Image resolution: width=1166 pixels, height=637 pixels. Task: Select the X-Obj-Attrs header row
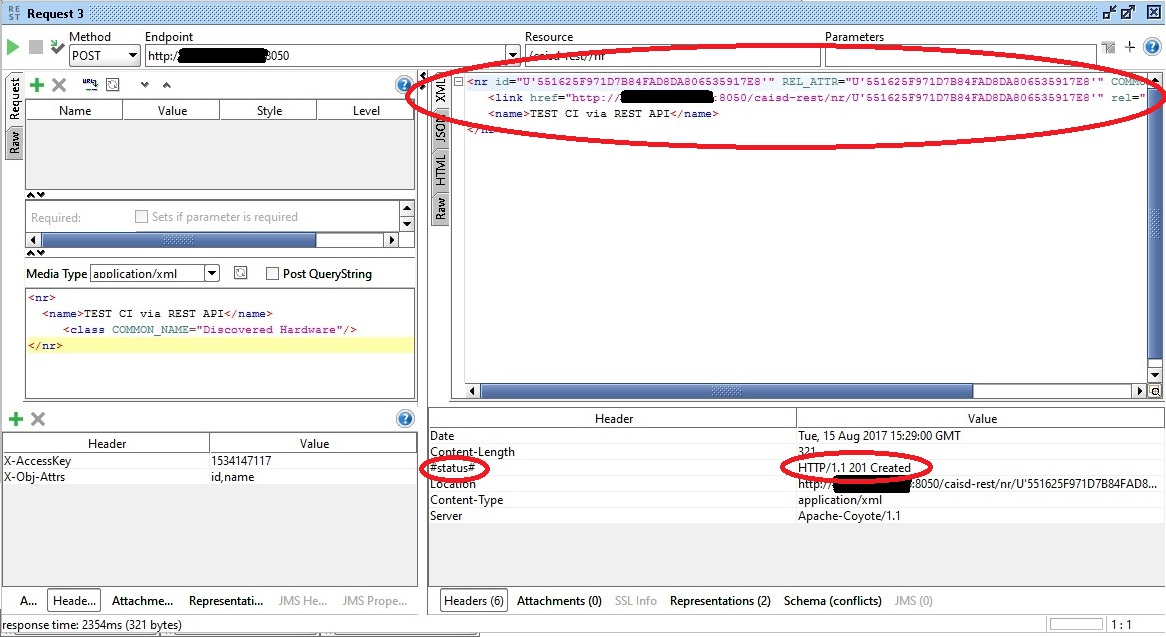click(x=209, y=476)
